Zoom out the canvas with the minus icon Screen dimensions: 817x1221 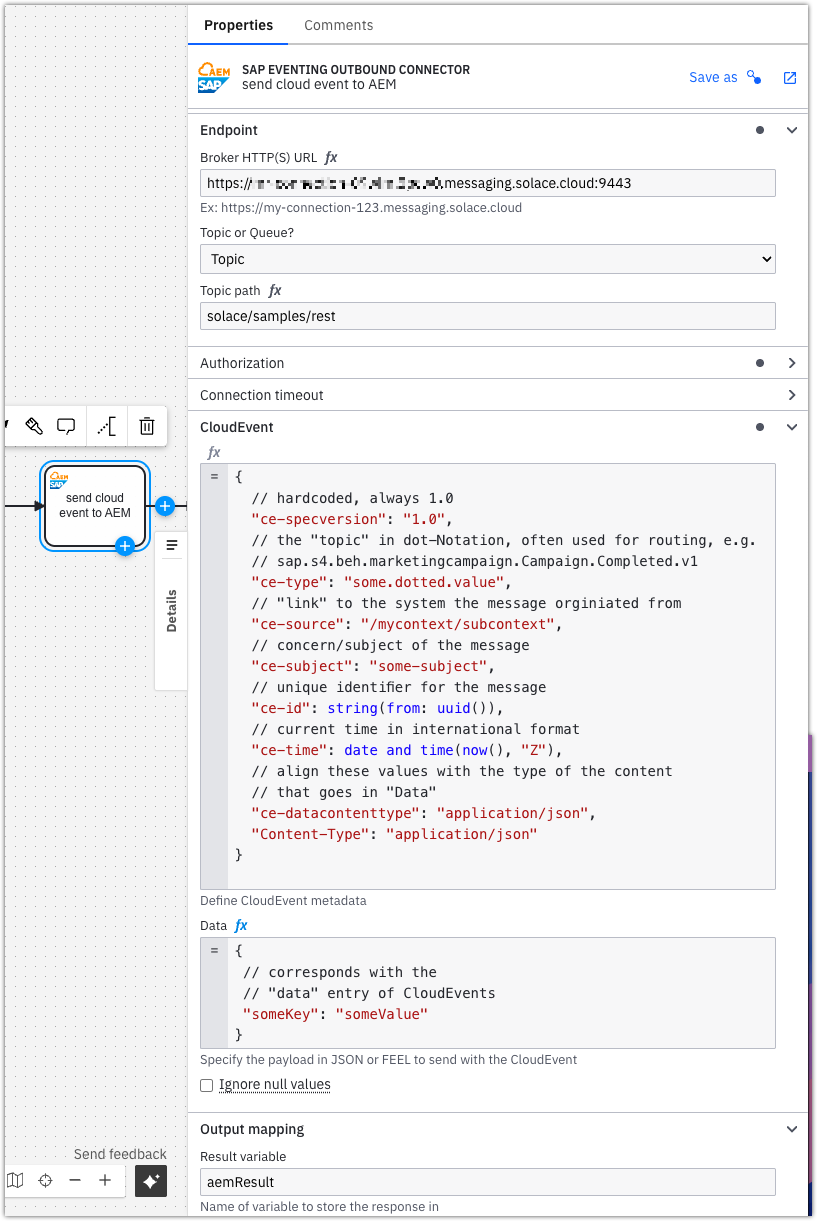[75, 1181]
